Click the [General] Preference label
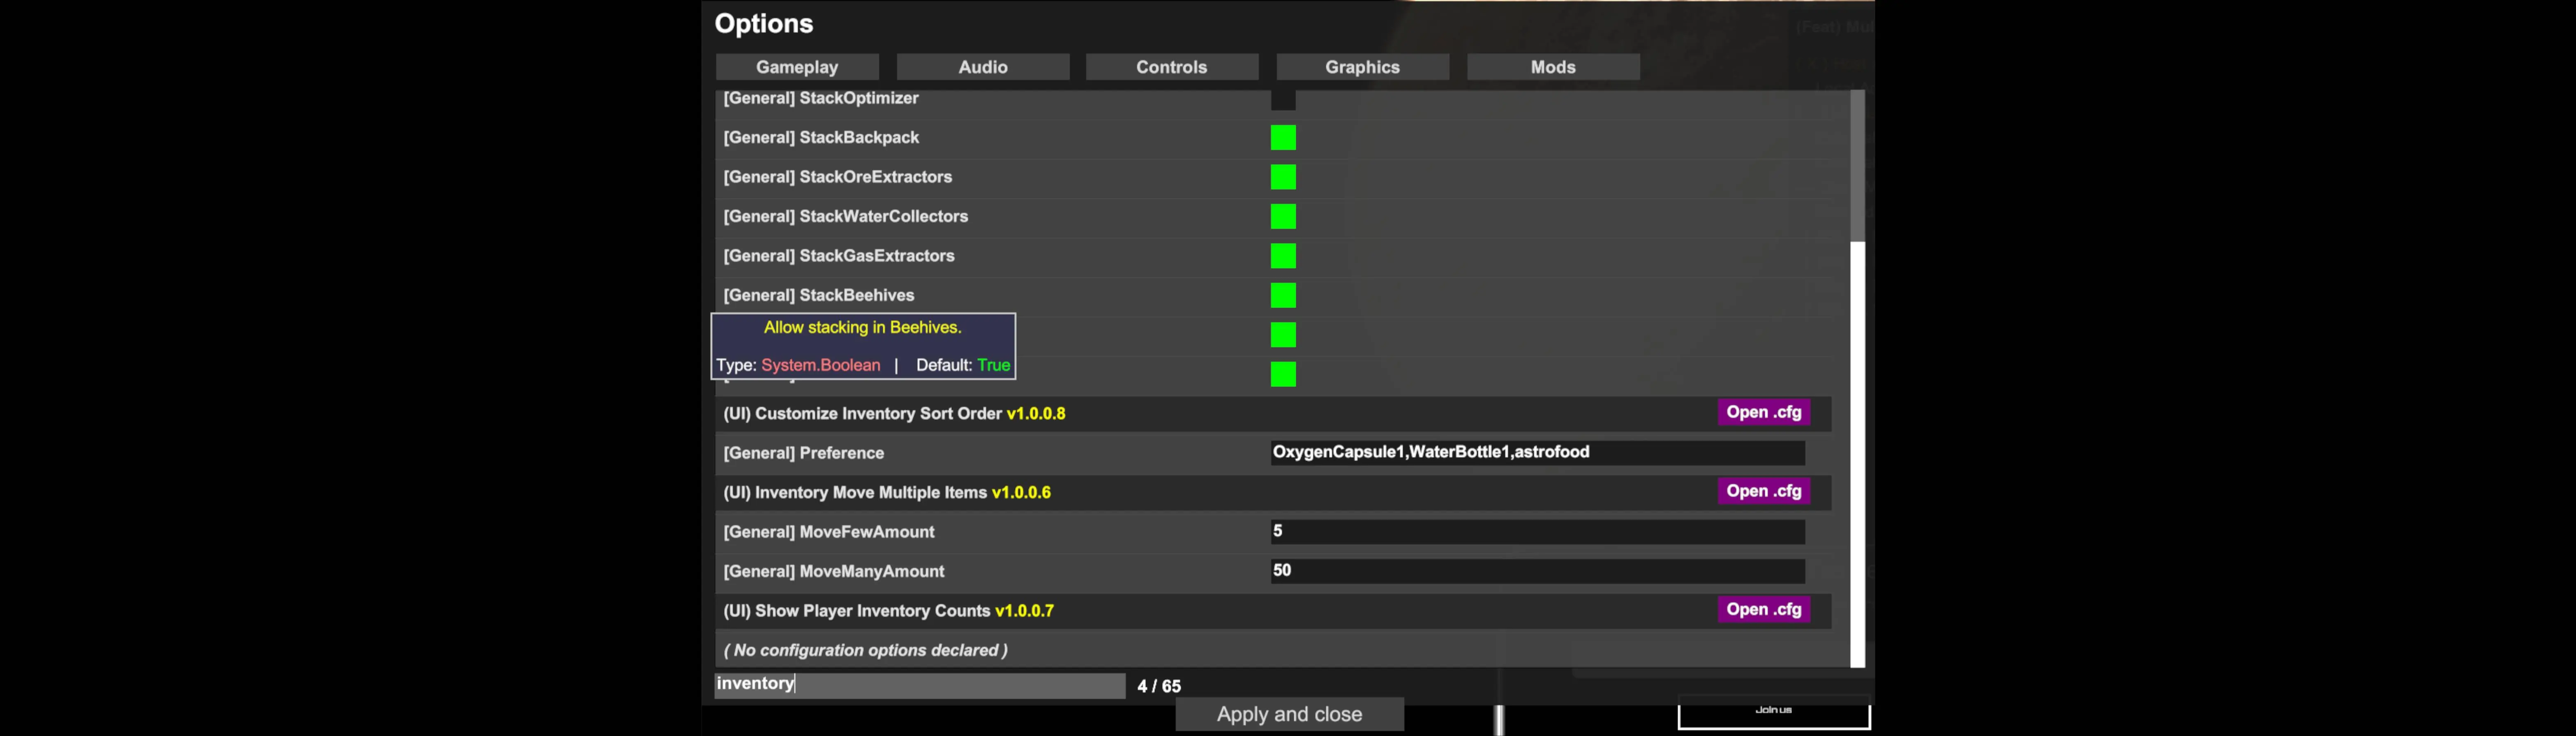The height and width of the screenshot is (736, 2576). (804, 453)
